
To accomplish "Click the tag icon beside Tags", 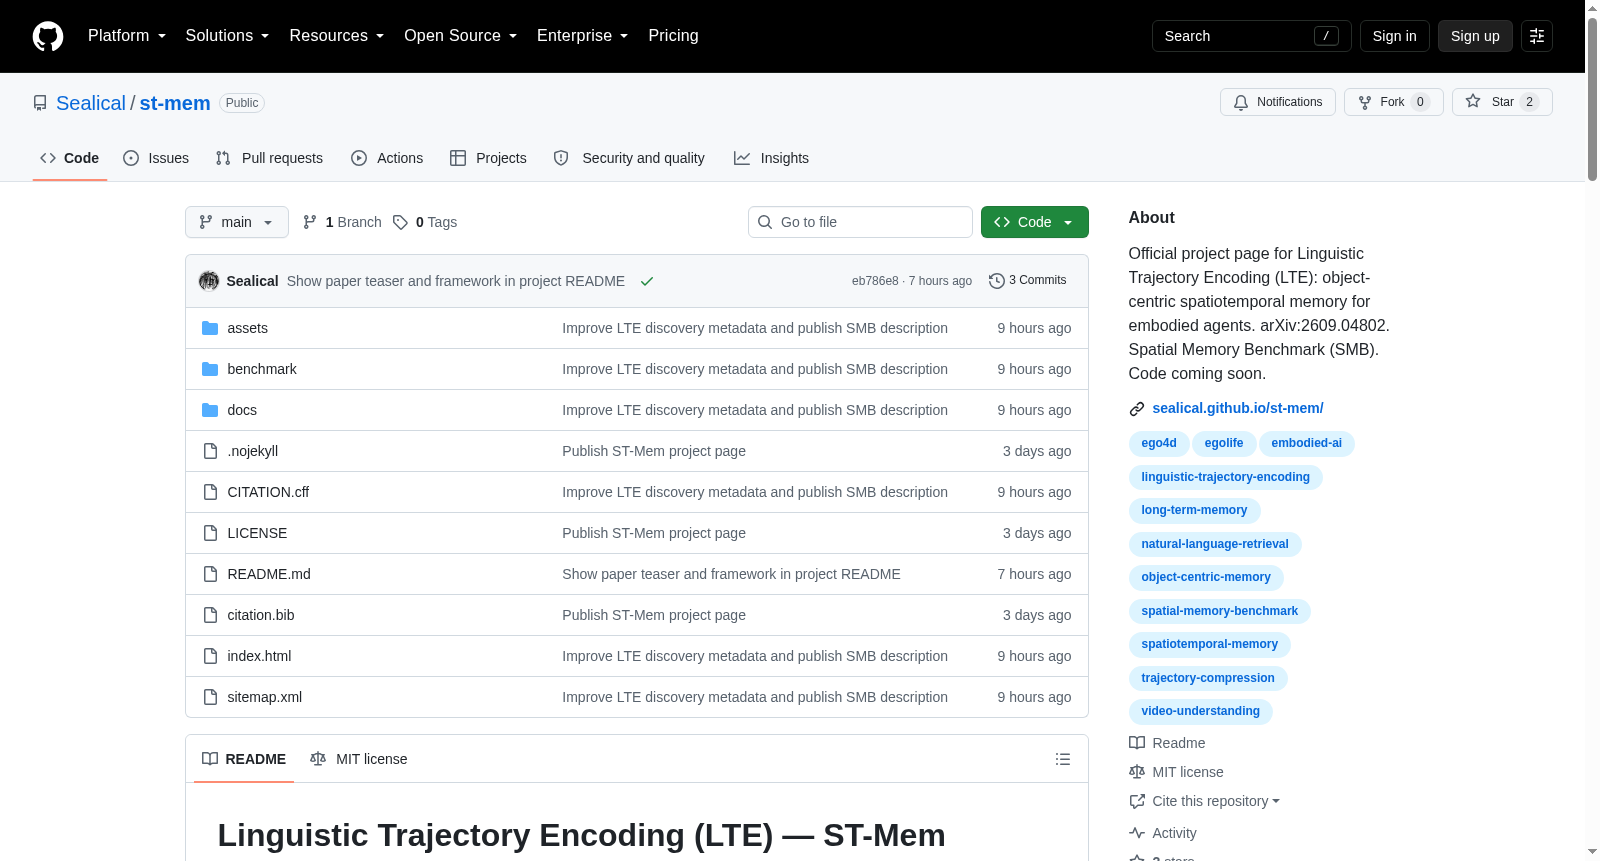I will (x=400, y=222).
